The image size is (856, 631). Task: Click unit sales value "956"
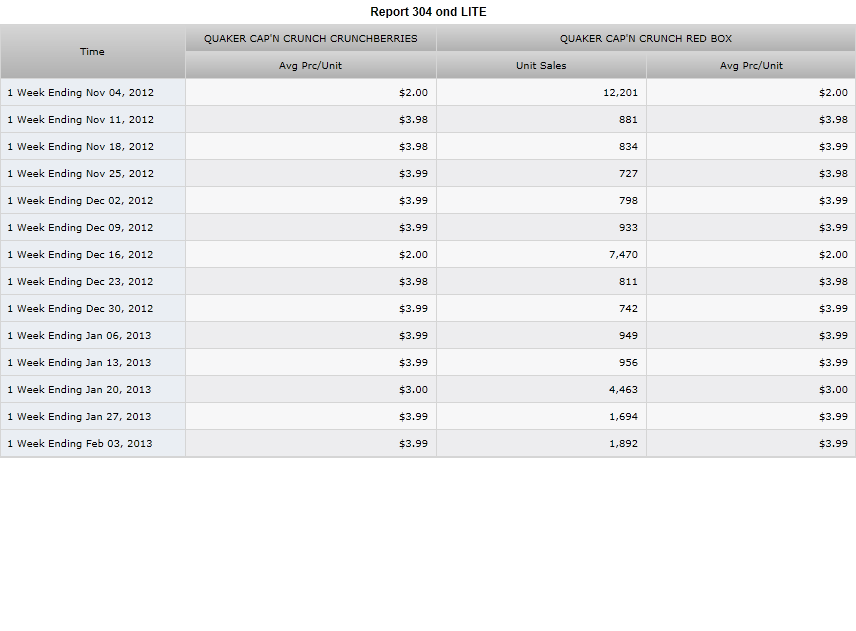click(x=628, y=362)
